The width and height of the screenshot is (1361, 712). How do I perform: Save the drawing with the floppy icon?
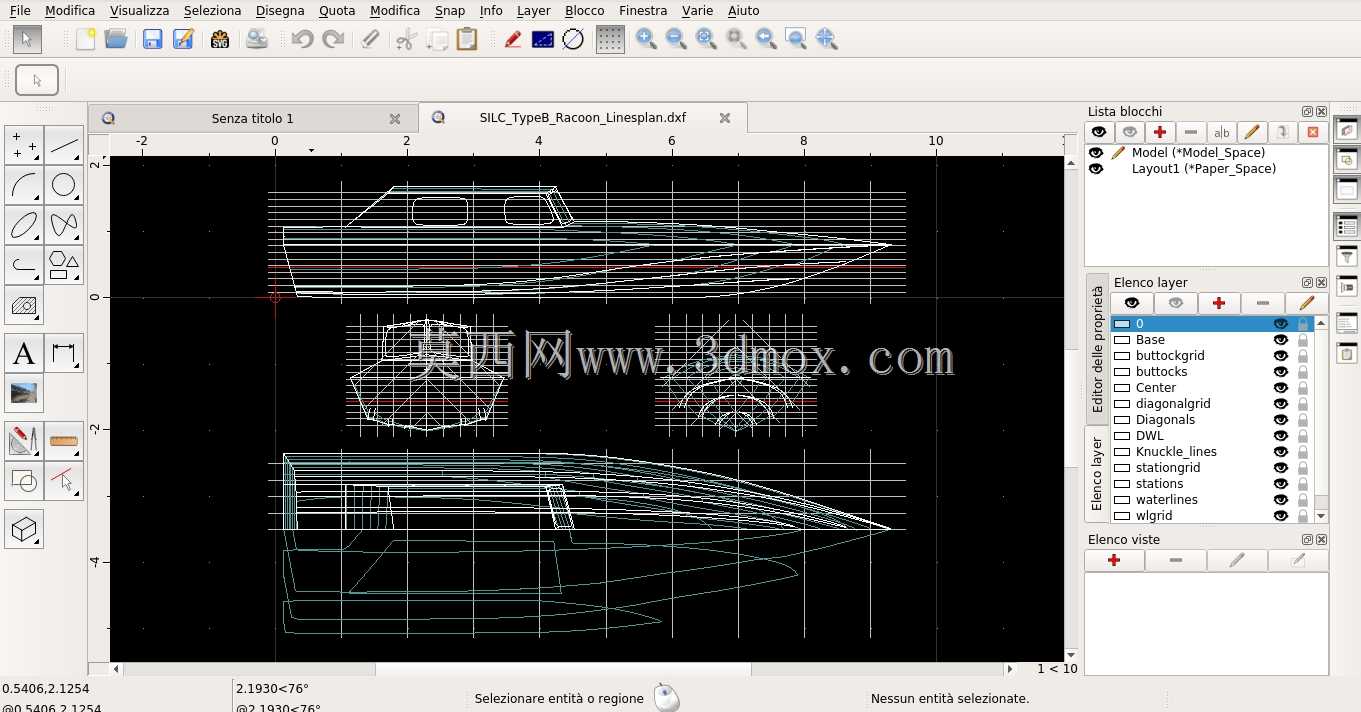click(x=152, y=39)
